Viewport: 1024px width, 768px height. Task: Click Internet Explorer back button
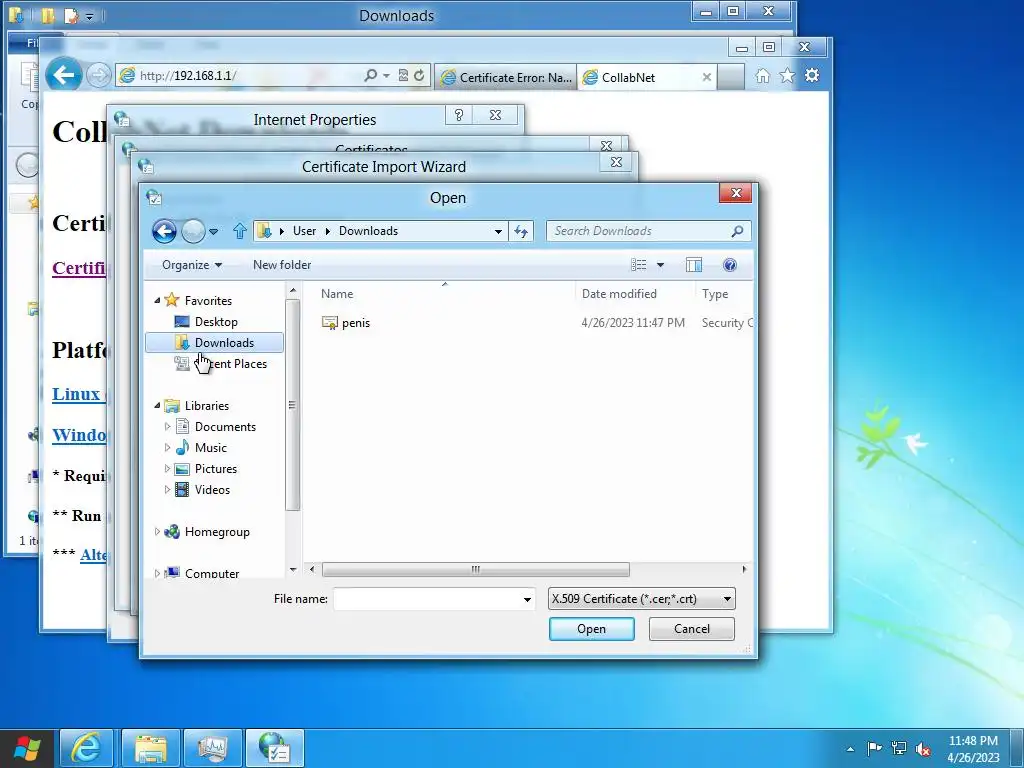(63, 76)
